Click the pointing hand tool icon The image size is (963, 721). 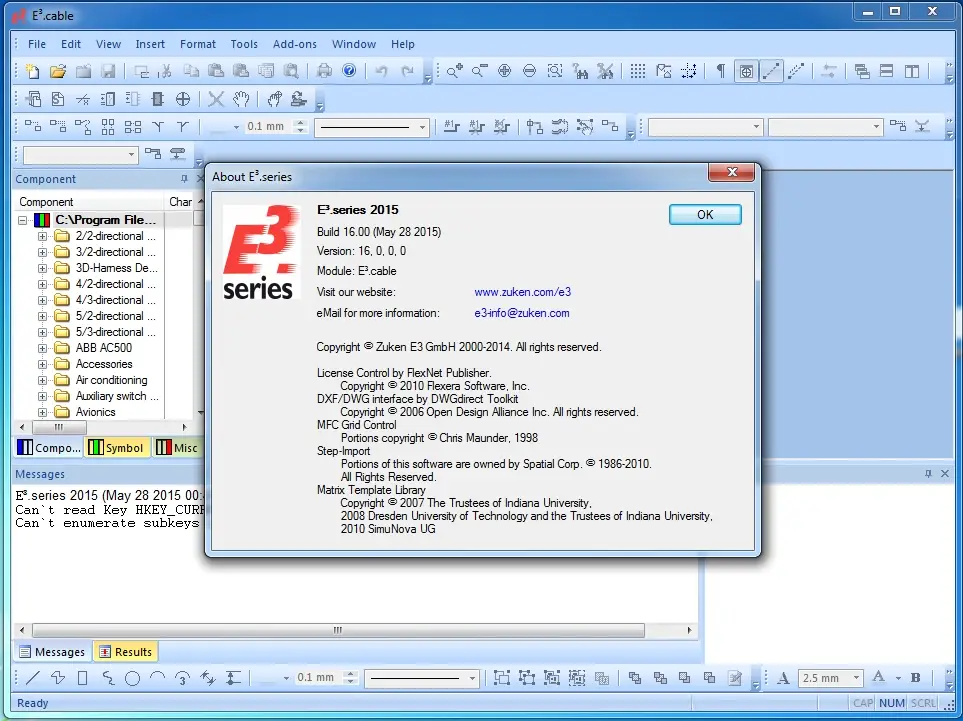click(274, 99)
